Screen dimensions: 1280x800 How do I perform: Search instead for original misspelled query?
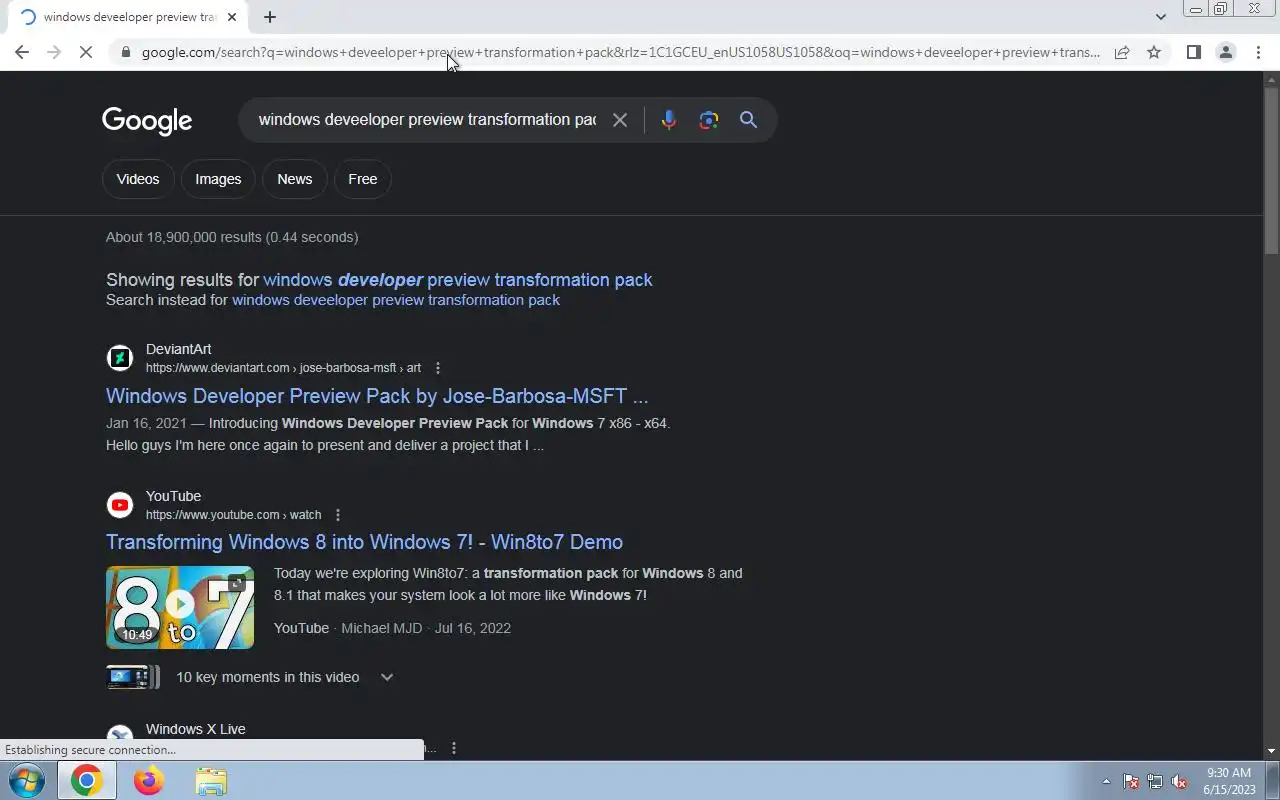pyautogui.click(x=396, y=300)
